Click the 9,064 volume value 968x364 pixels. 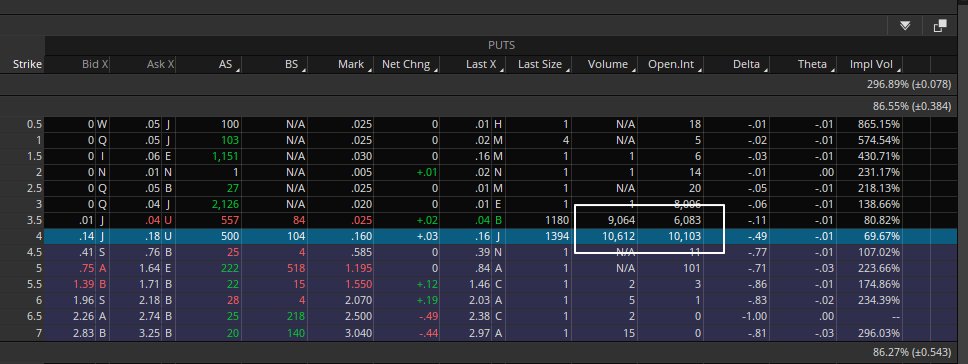coord(620,220)
